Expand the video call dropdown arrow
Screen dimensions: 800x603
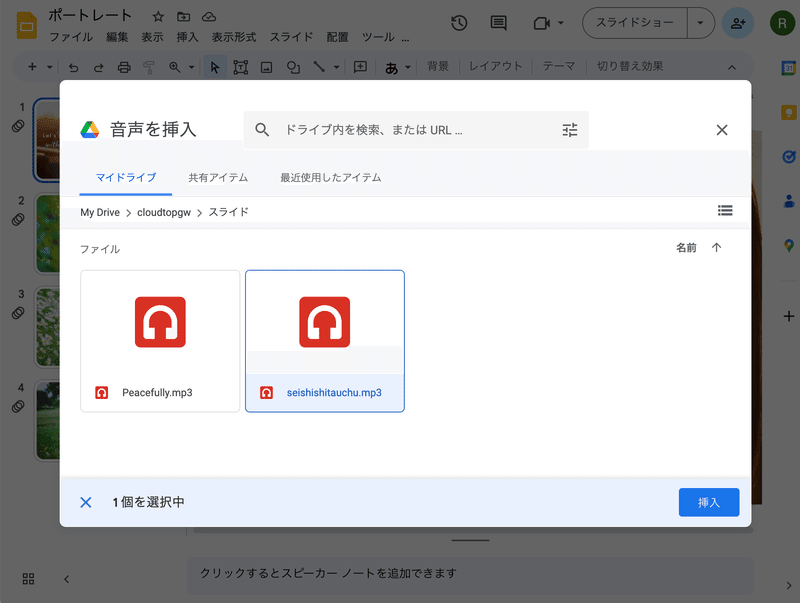(561, 23)
